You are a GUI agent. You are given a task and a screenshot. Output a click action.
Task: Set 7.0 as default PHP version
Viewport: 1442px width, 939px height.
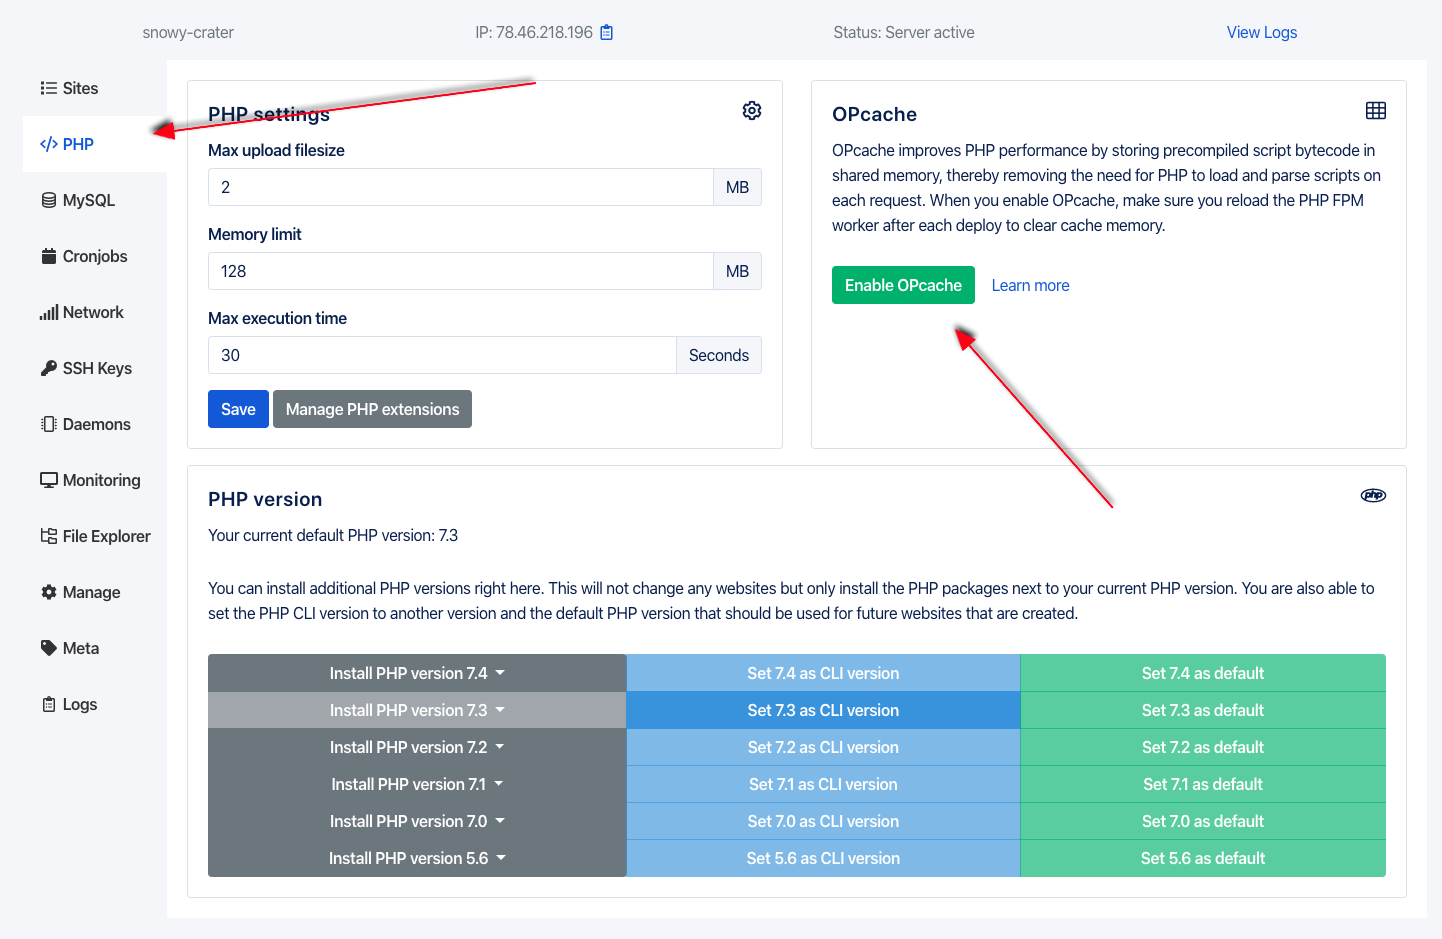point(1203,821)
